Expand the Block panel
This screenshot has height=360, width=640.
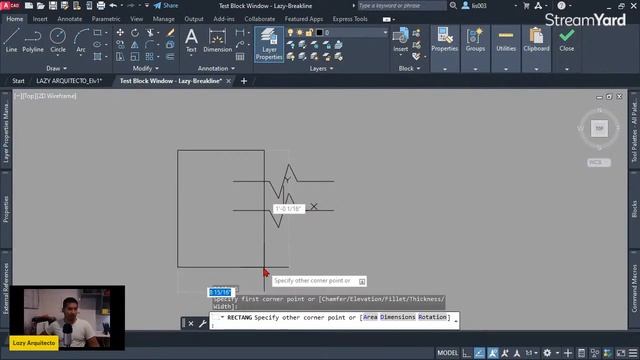[x=409, y=69]
